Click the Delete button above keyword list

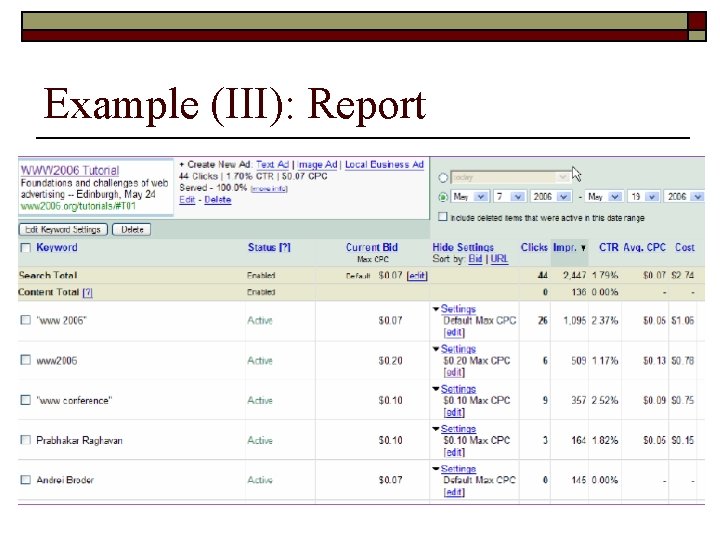pyautogui.click(x=132, y=229)
